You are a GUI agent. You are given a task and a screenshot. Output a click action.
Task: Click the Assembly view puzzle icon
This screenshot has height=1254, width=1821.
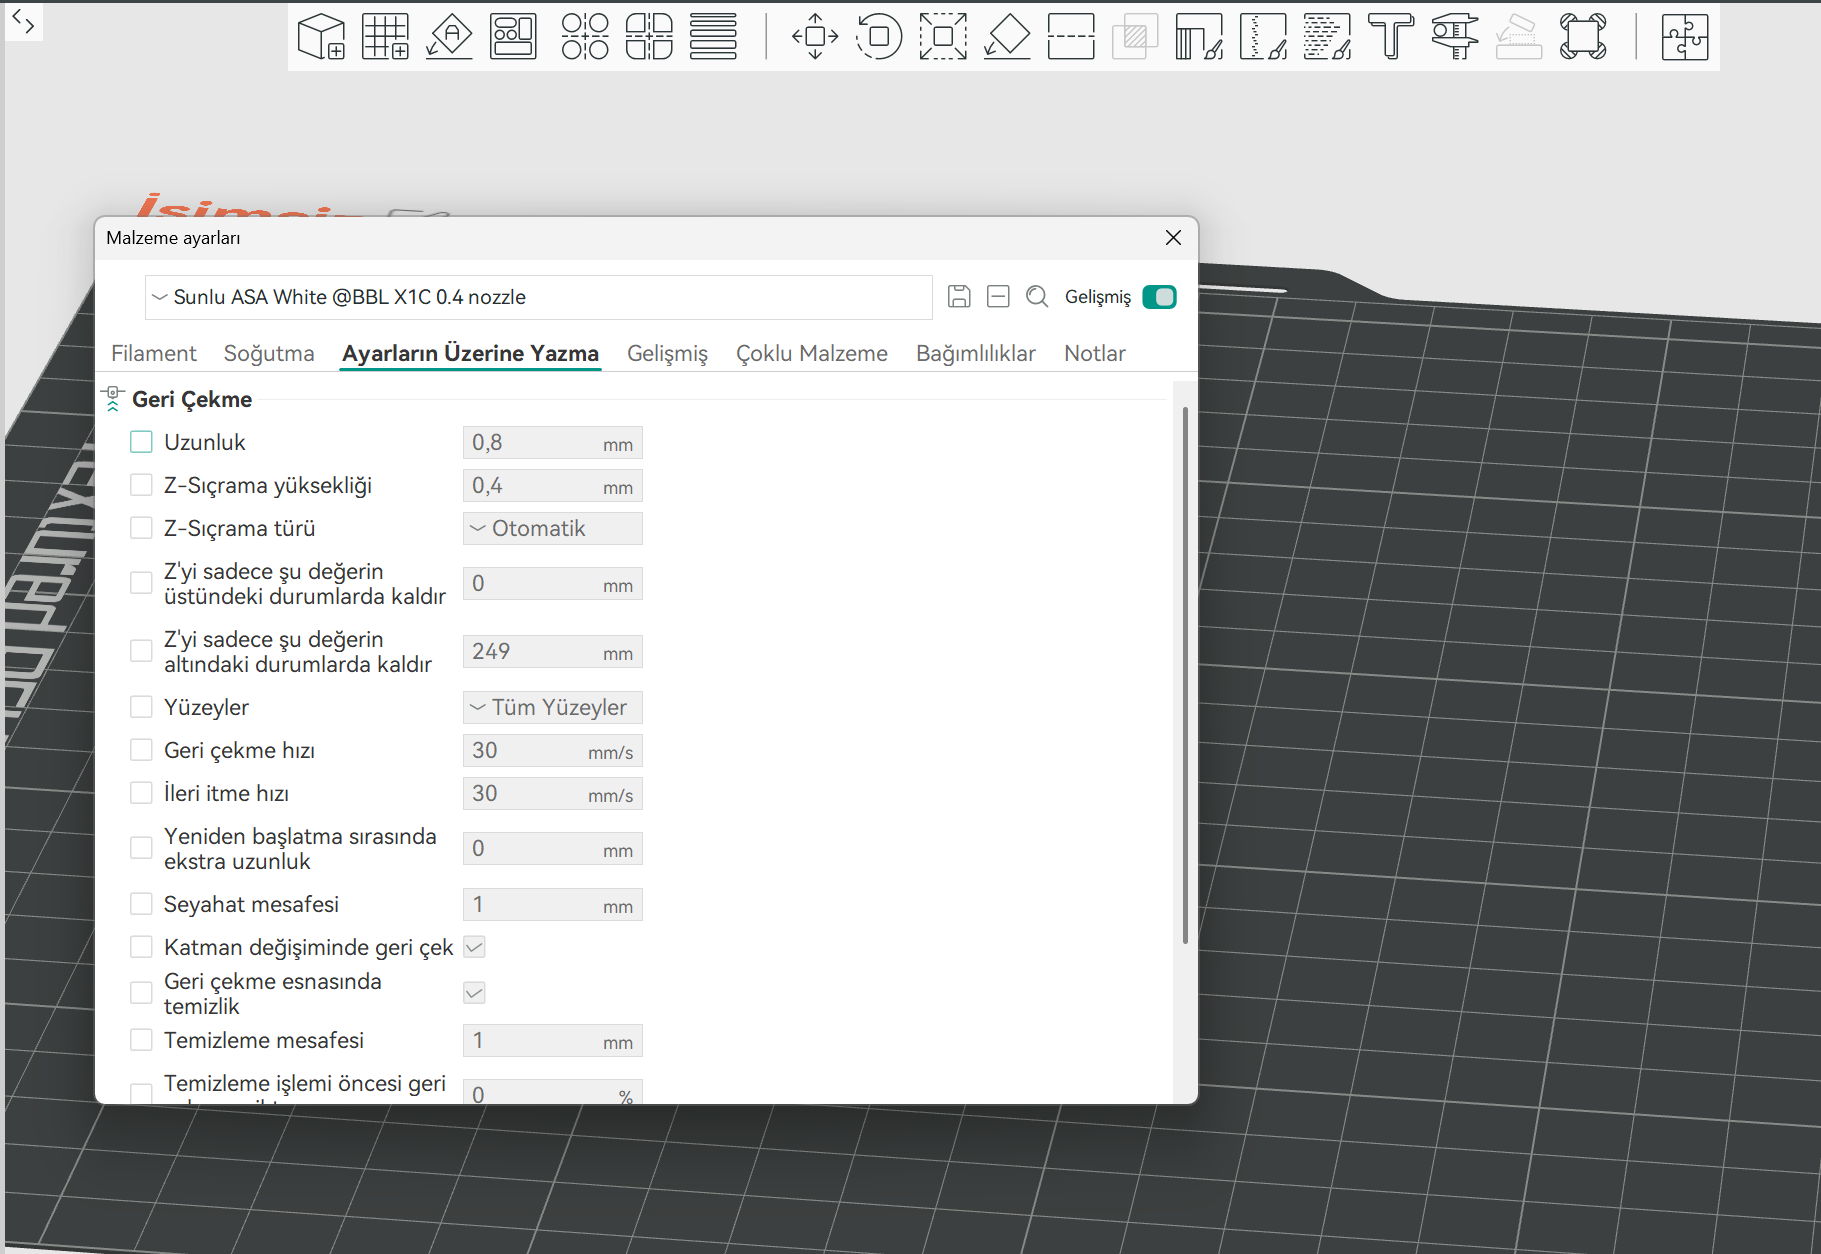(1685, 37)
